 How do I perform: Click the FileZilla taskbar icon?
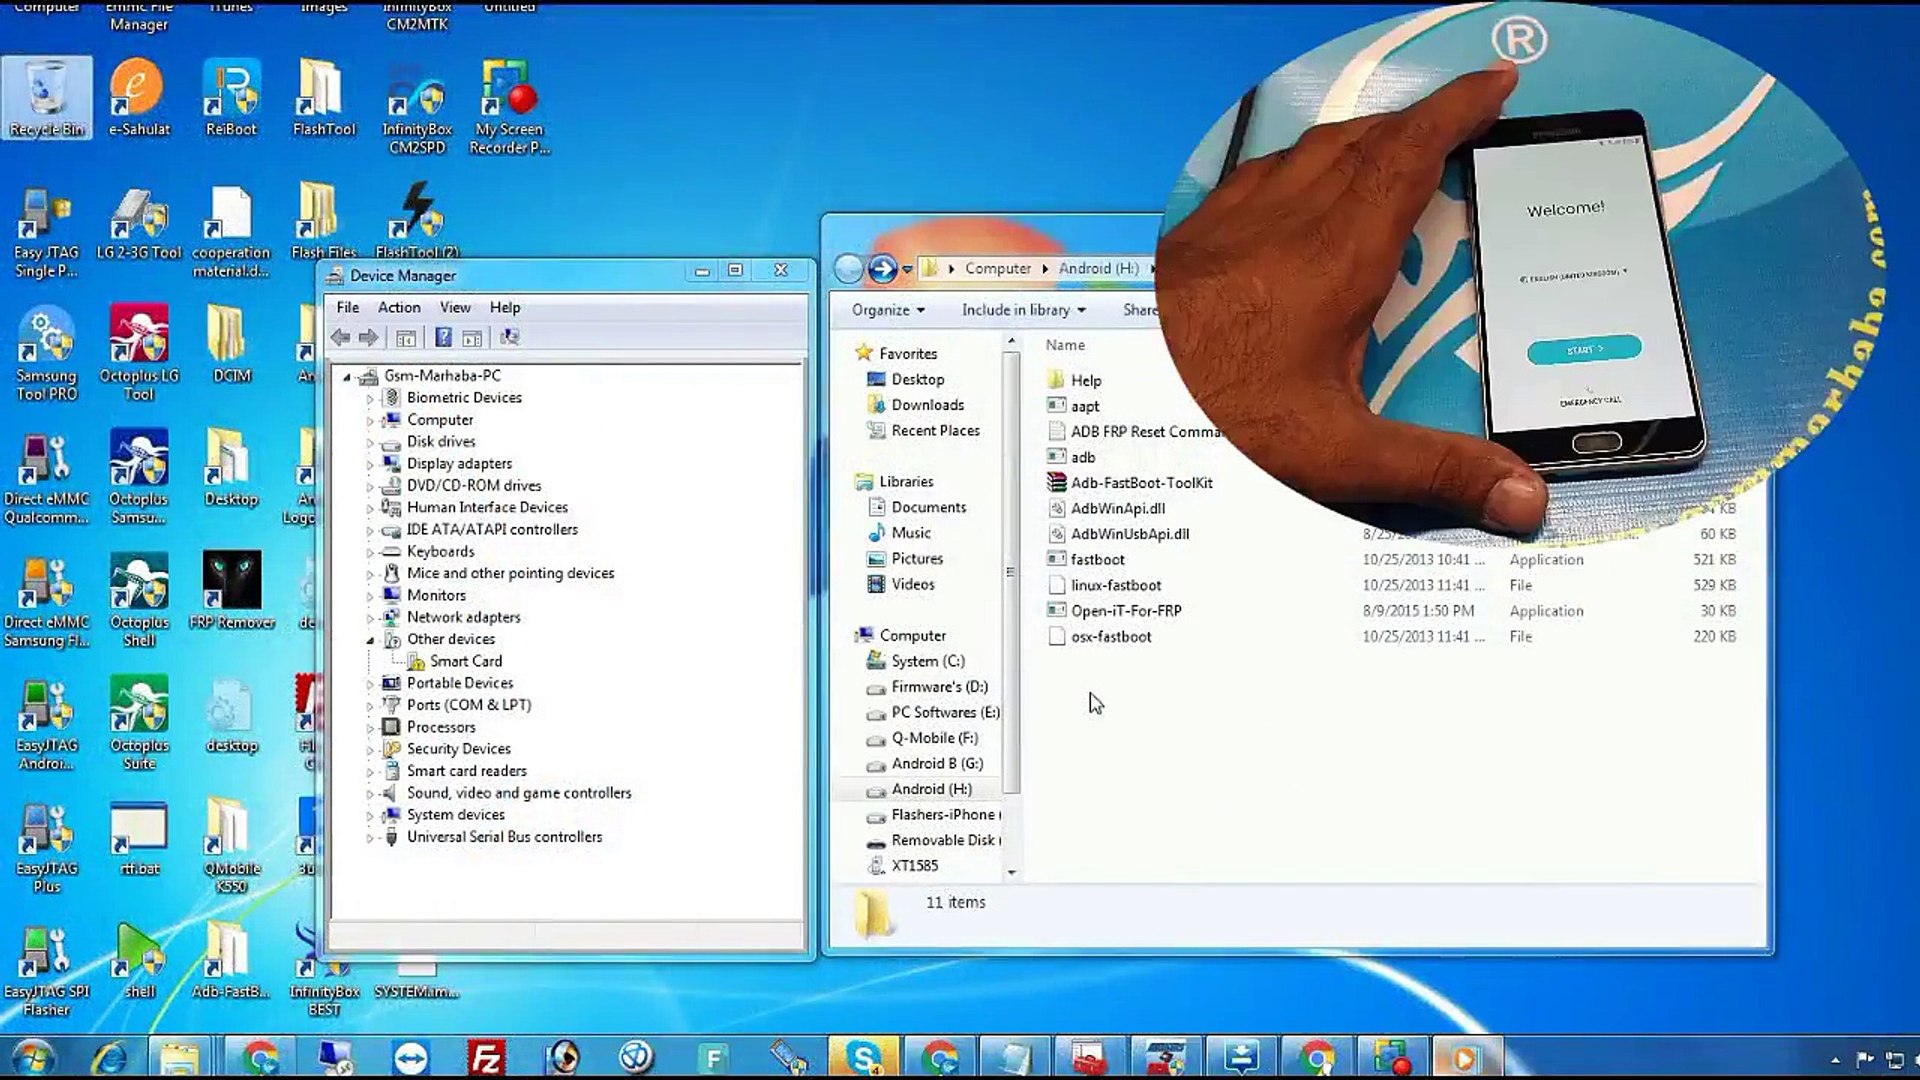487,1057
